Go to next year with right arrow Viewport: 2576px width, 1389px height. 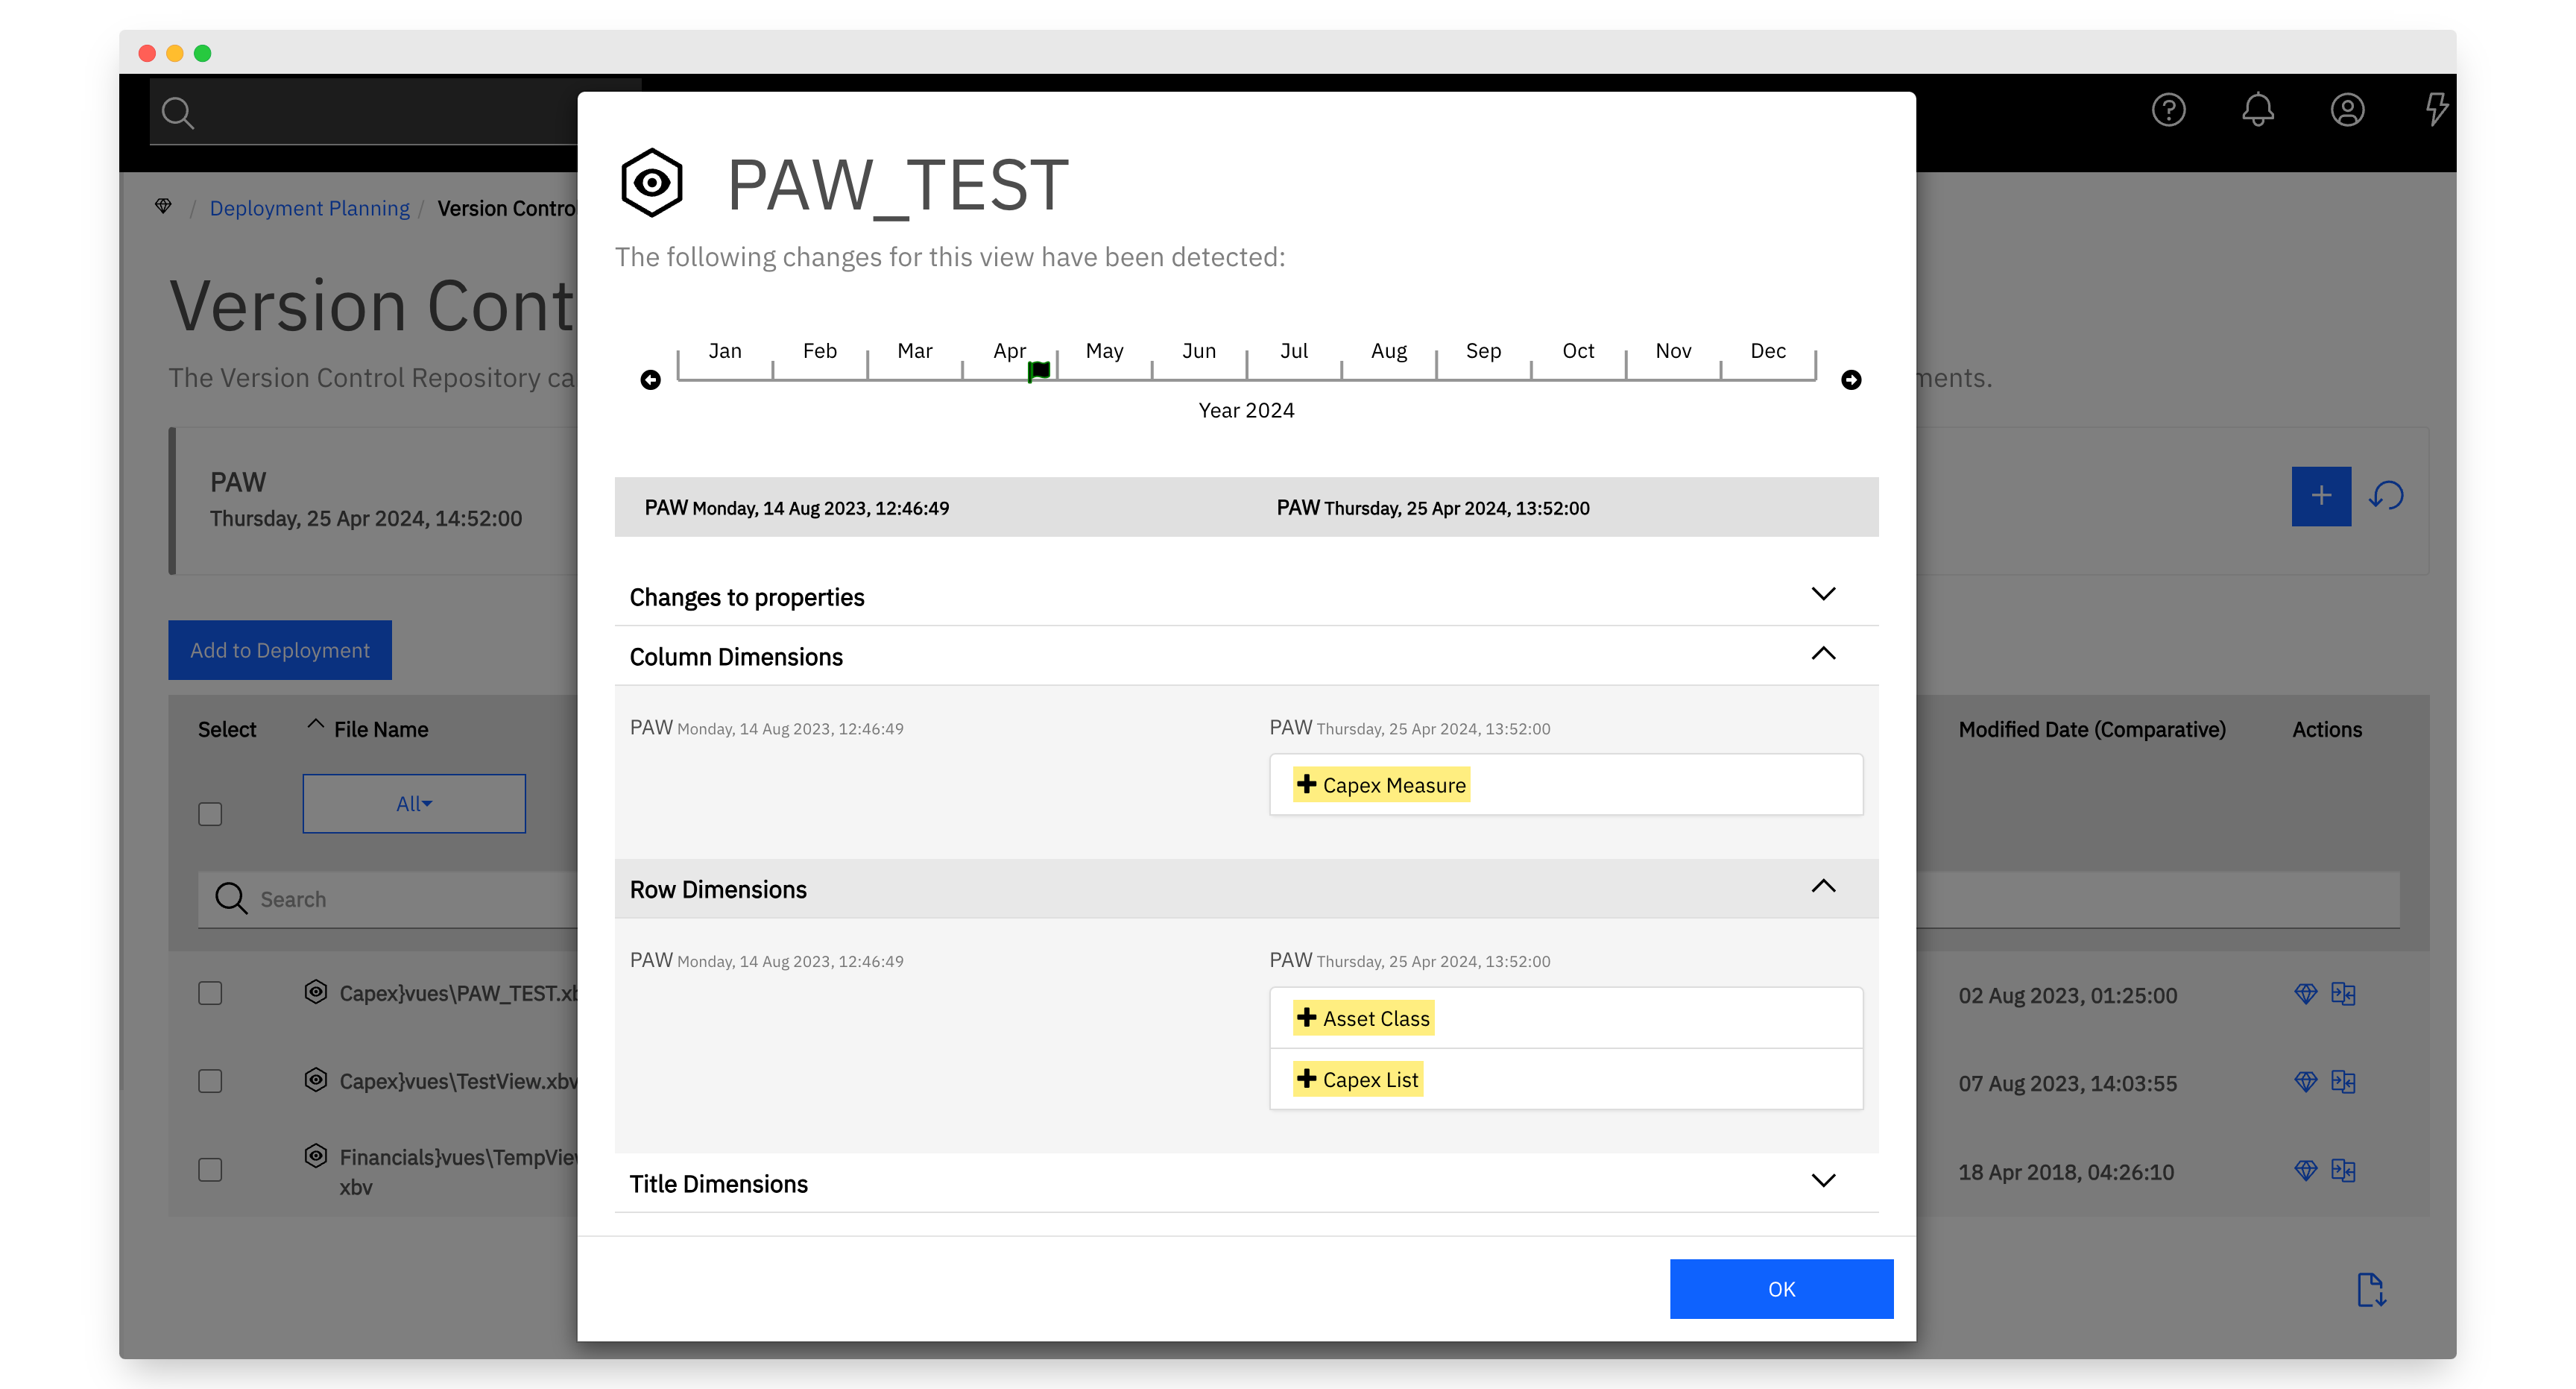coord(1851,380)
